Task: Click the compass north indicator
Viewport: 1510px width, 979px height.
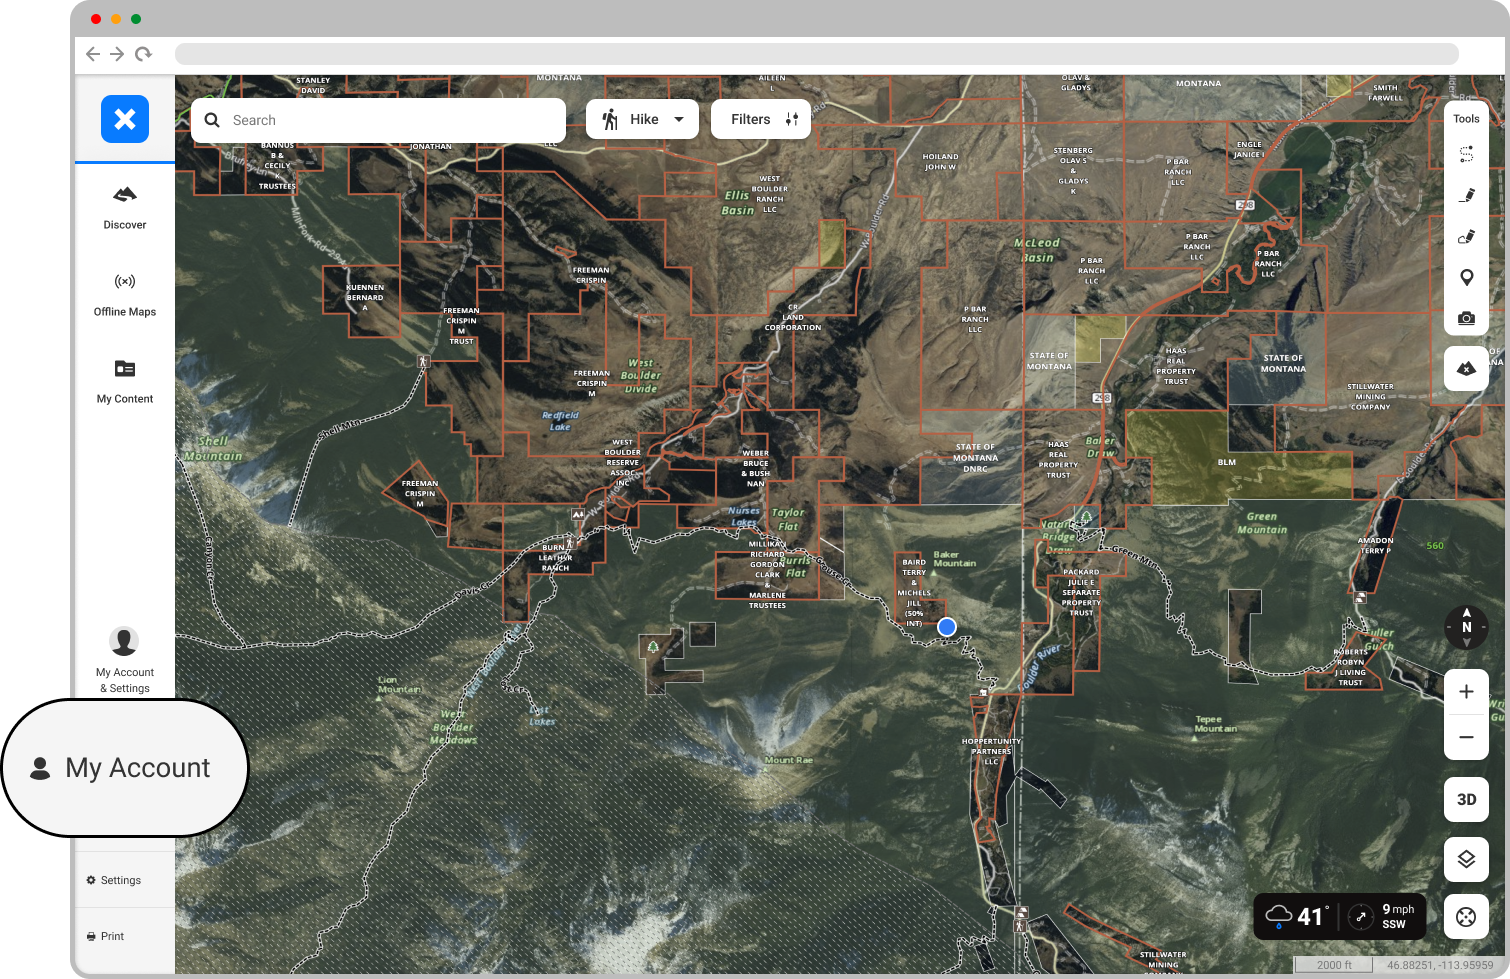Action: (x=1466, y=627)
